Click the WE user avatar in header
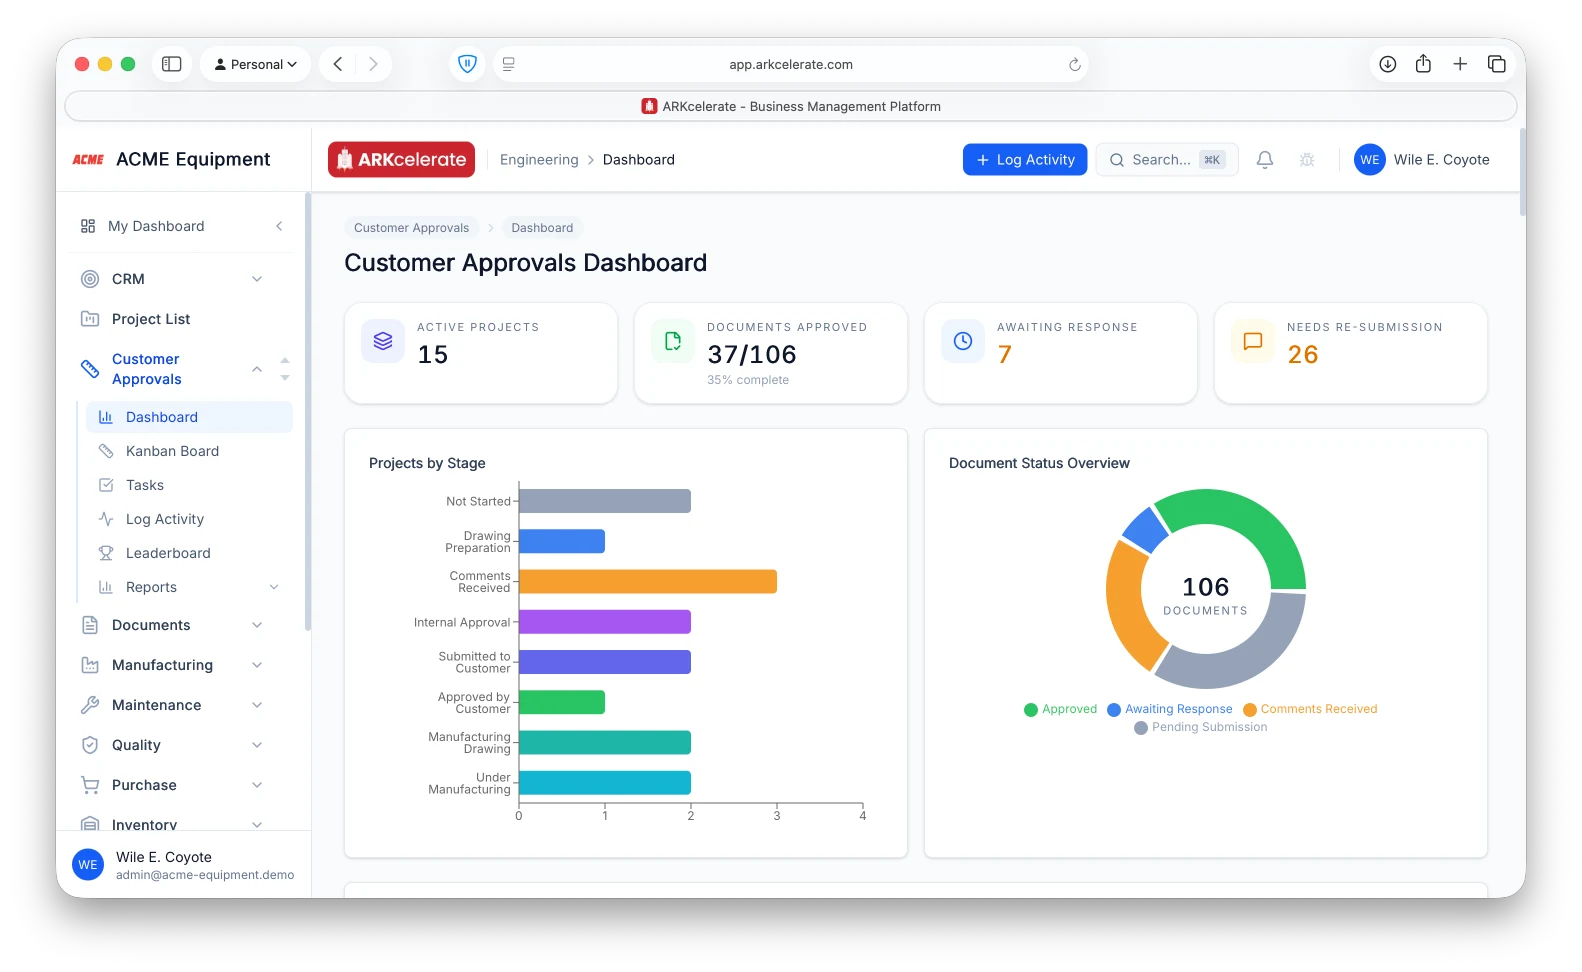This screenshot has height=972, width=1582. pos(1370,160)
